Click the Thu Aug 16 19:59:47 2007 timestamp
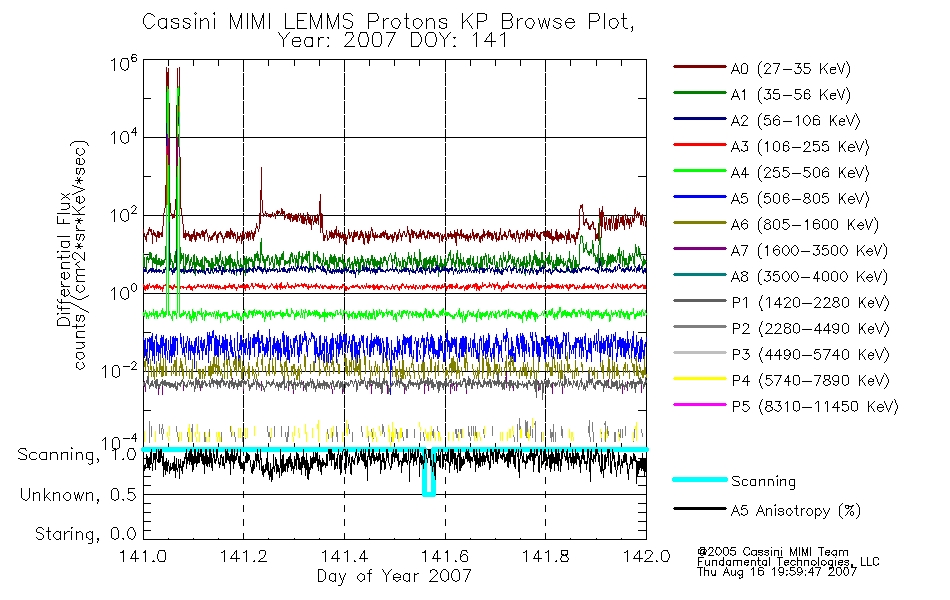The height and width of the screenshot is (600, 950). click(777, 572)
